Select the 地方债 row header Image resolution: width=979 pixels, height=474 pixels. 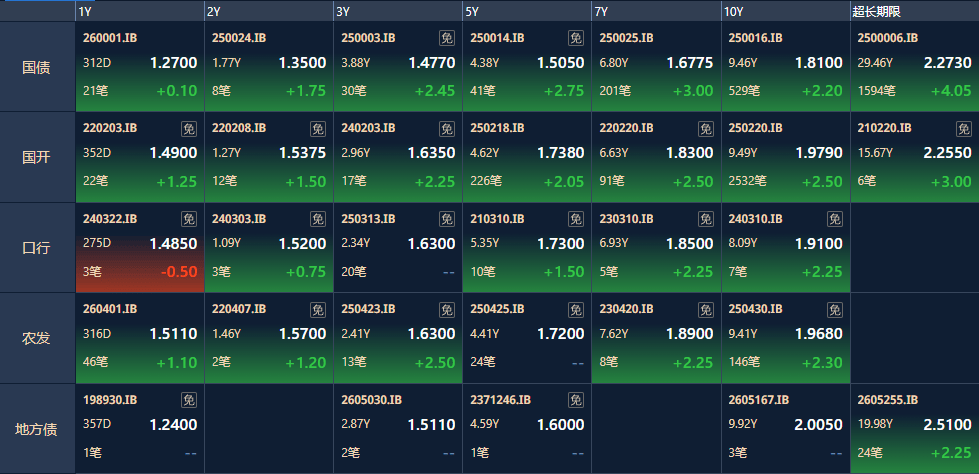point(38,429)
